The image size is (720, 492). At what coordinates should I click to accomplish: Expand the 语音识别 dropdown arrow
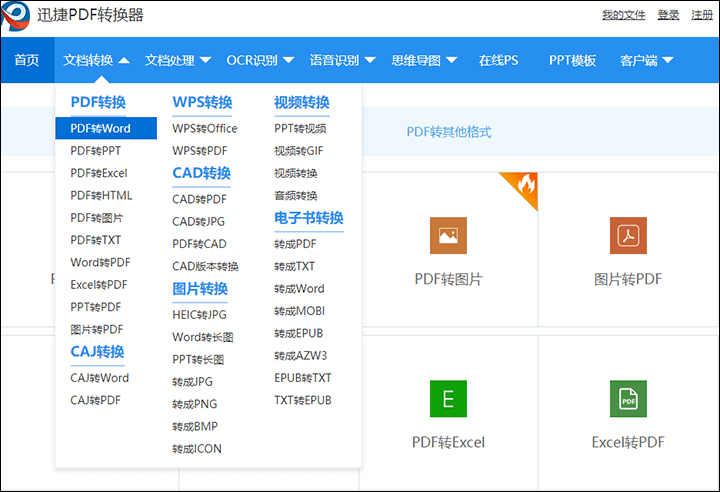[x=370, y=60]
